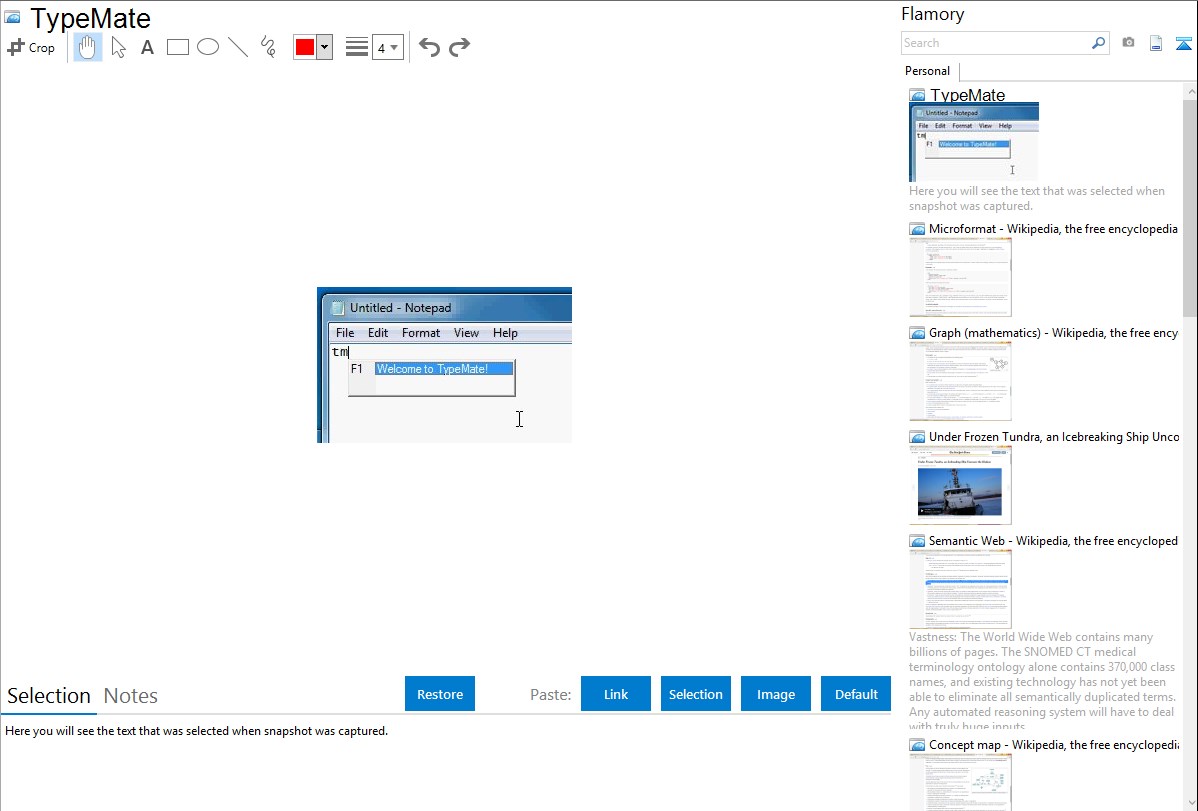The image size is (1198, 811).
Task: Click the large TypeMate heading text
Action: coord(90,18)
